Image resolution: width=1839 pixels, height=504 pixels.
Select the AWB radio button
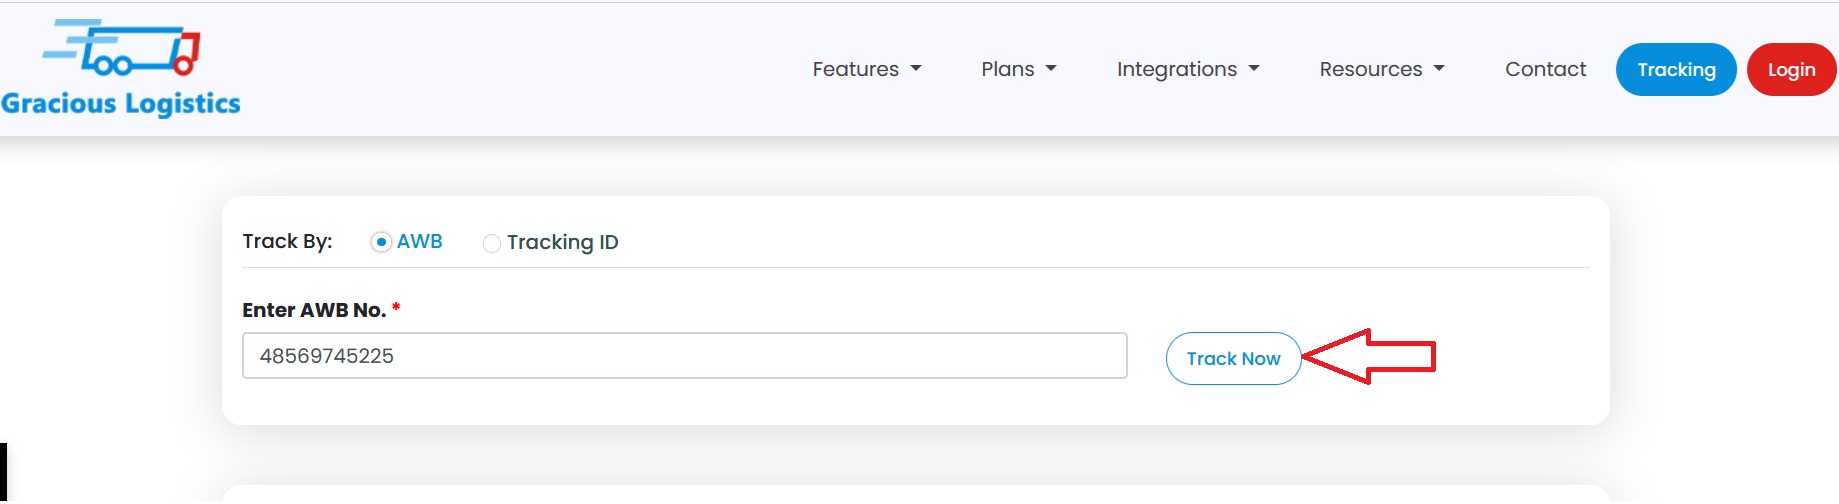(x=381, y=242)
